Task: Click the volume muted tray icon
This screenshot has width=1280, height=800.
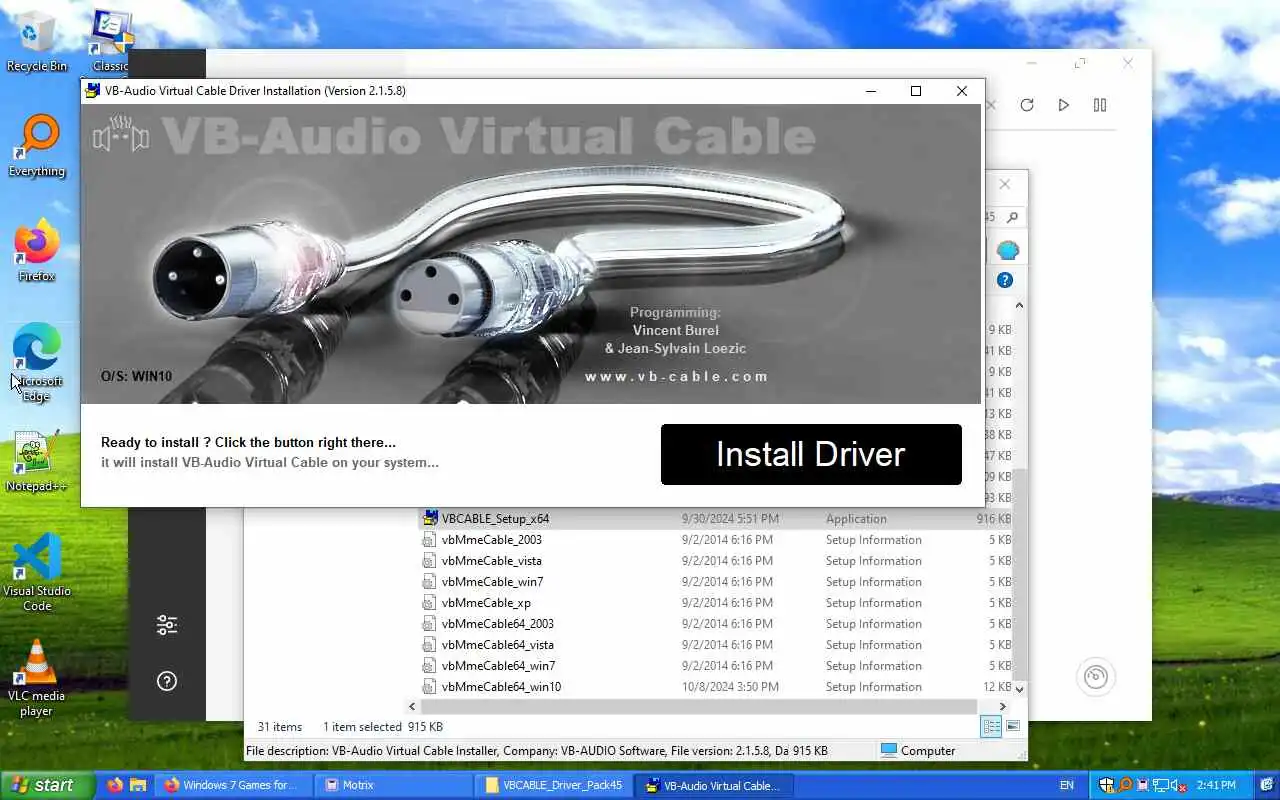Action: (1179, 785)
